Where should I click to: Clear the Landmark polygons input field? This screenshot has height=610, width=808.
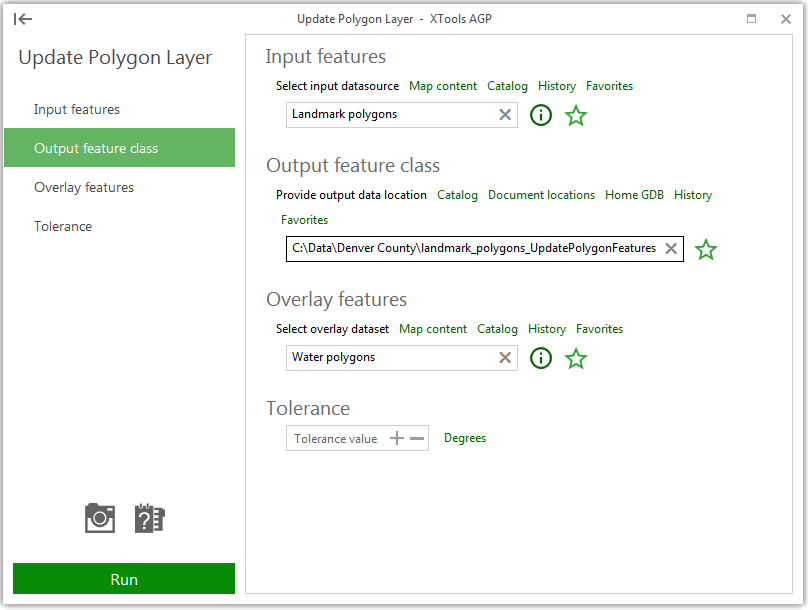[505, 115]
